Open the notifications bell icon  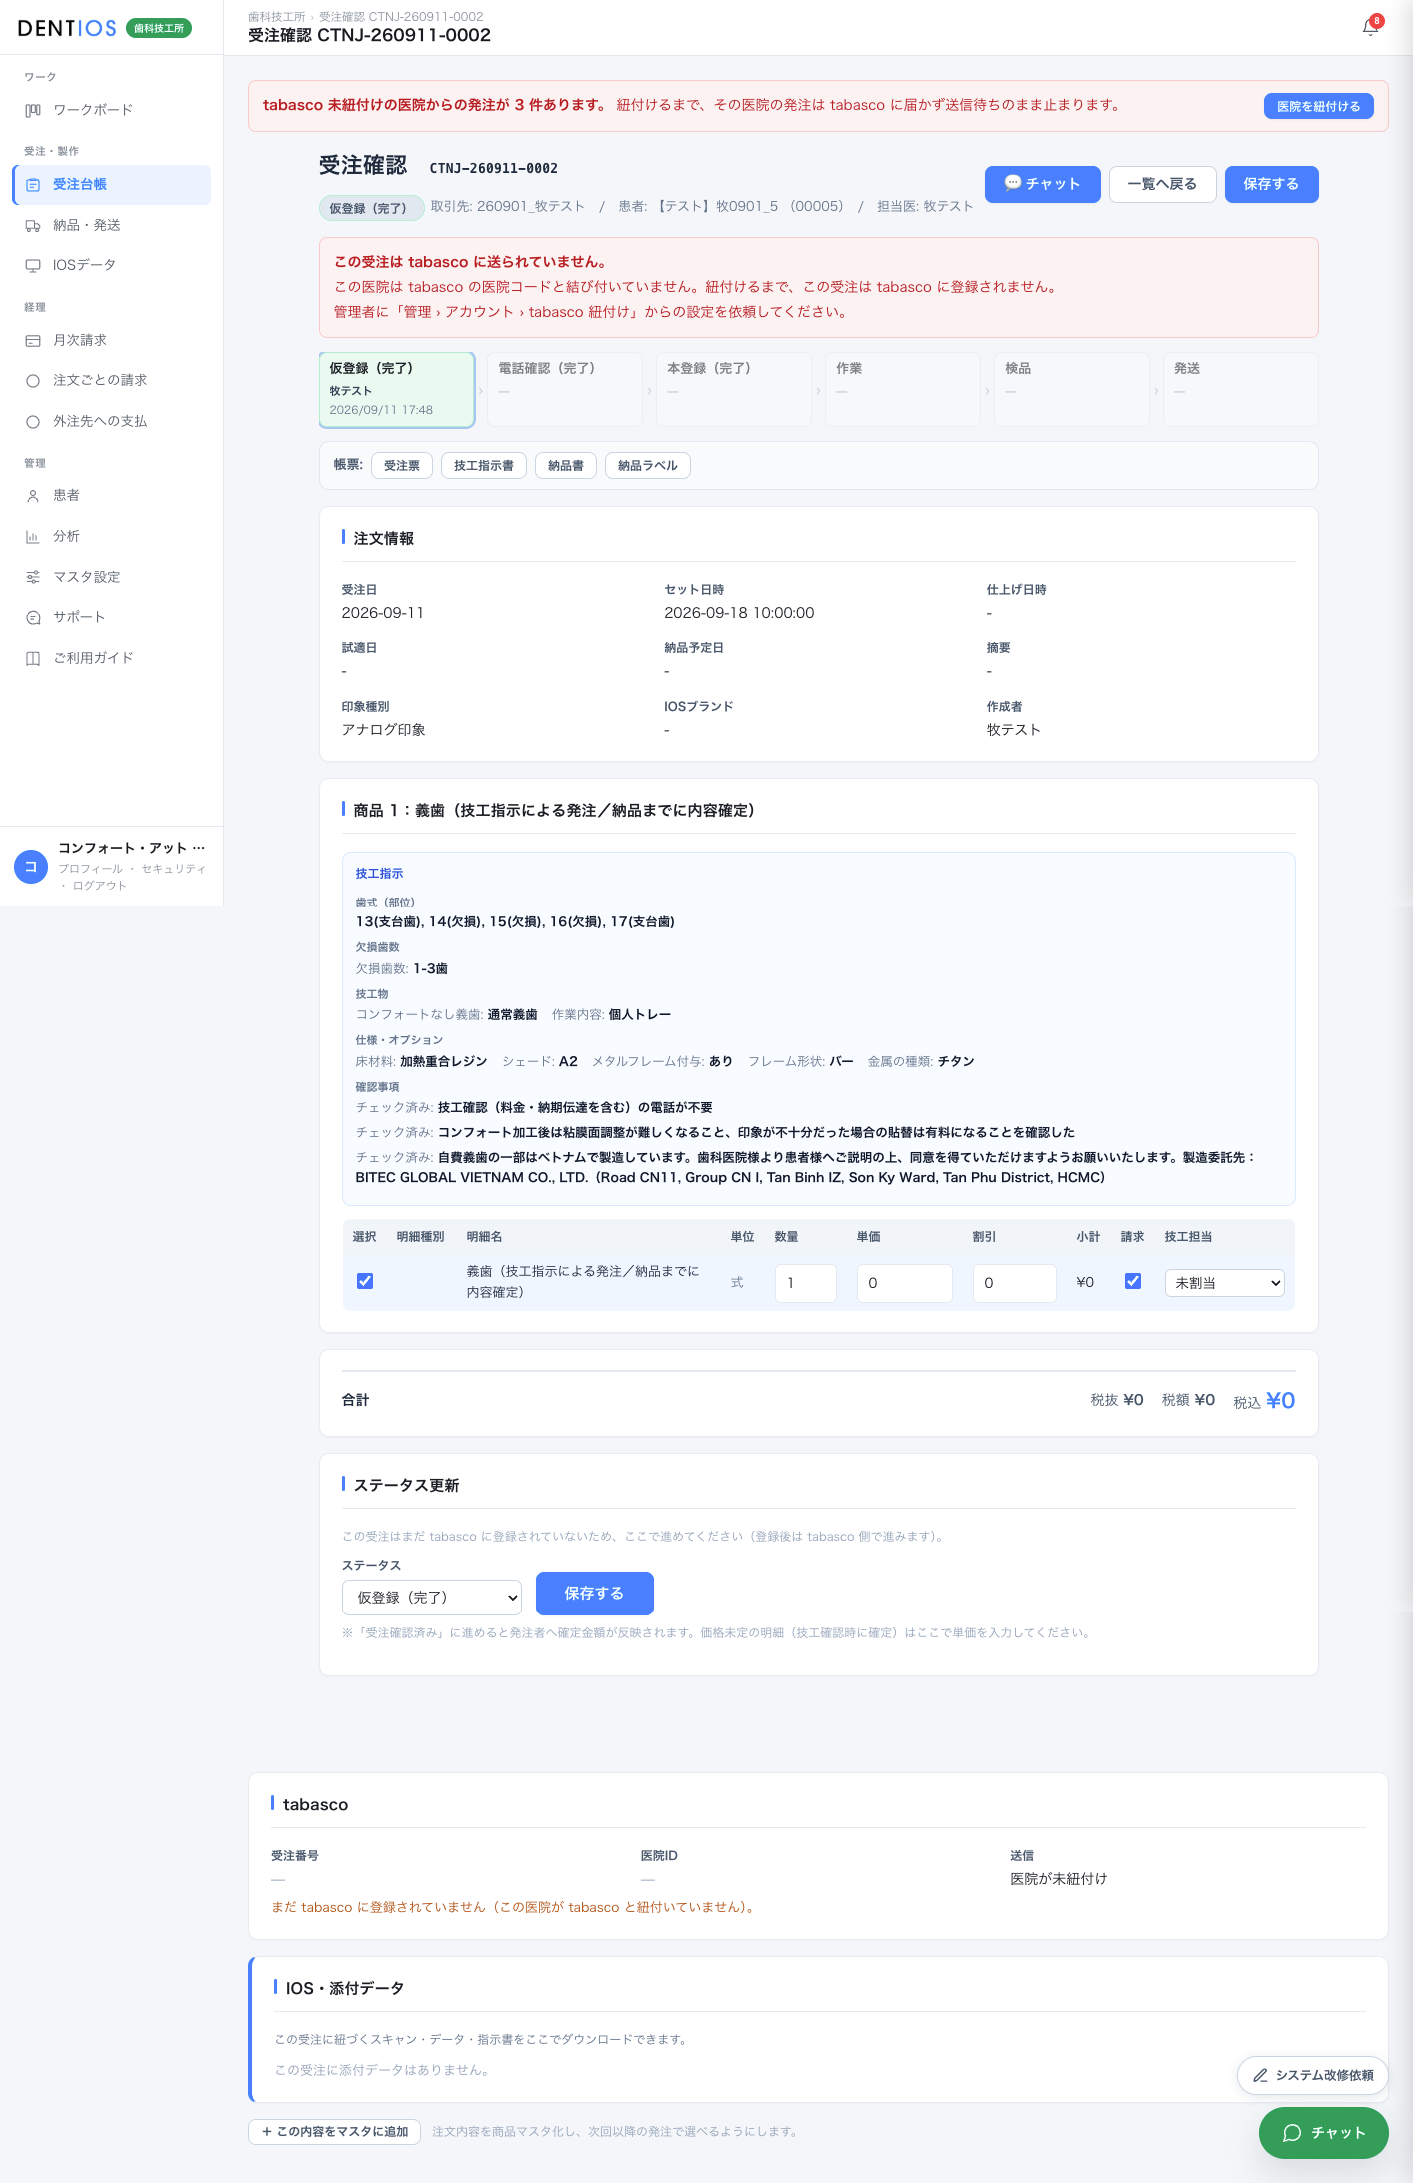point(1370,27)
